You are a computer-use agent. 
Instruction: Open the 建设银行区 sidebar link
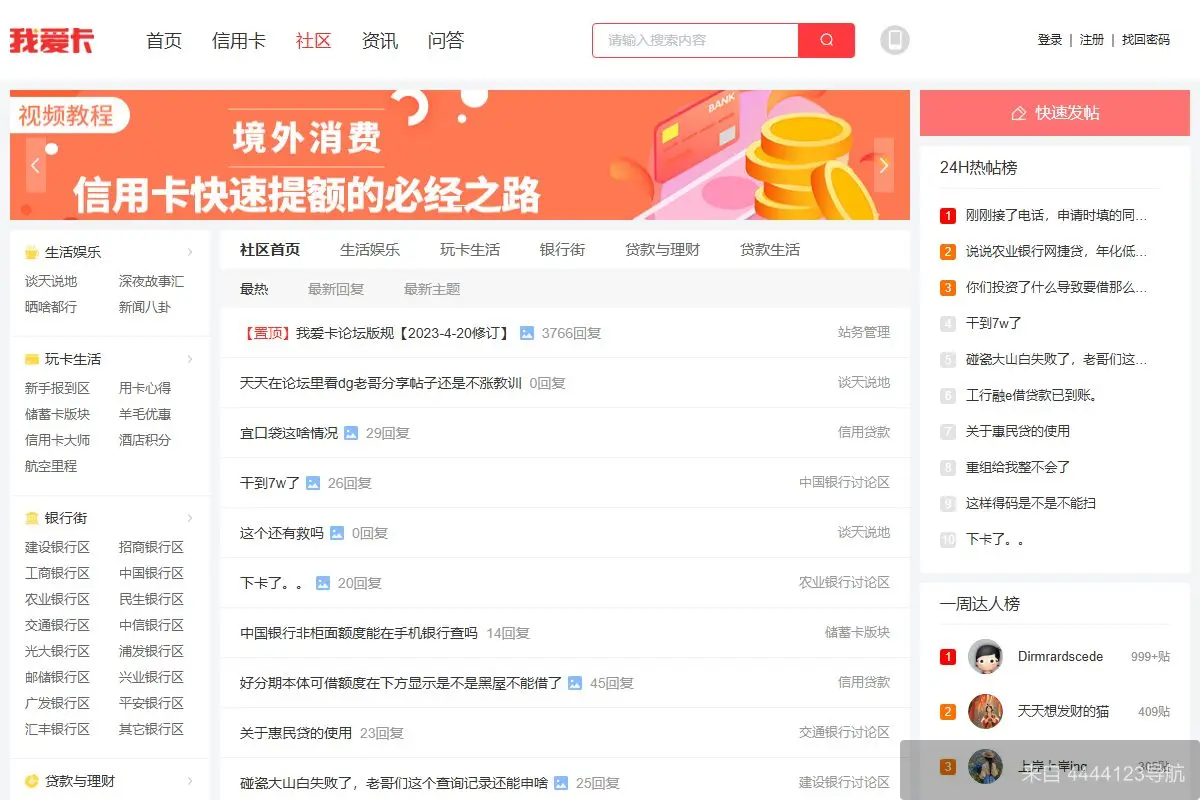coord(57,547)
